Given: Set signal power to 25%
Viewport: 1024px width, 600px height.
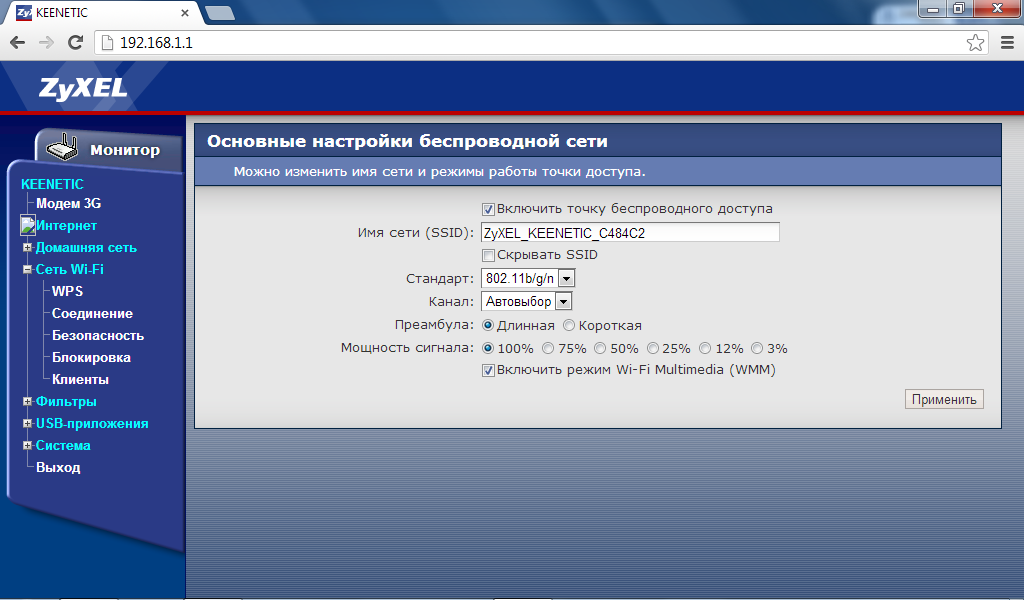Looking at the screenshot, I should click(652, 348).
